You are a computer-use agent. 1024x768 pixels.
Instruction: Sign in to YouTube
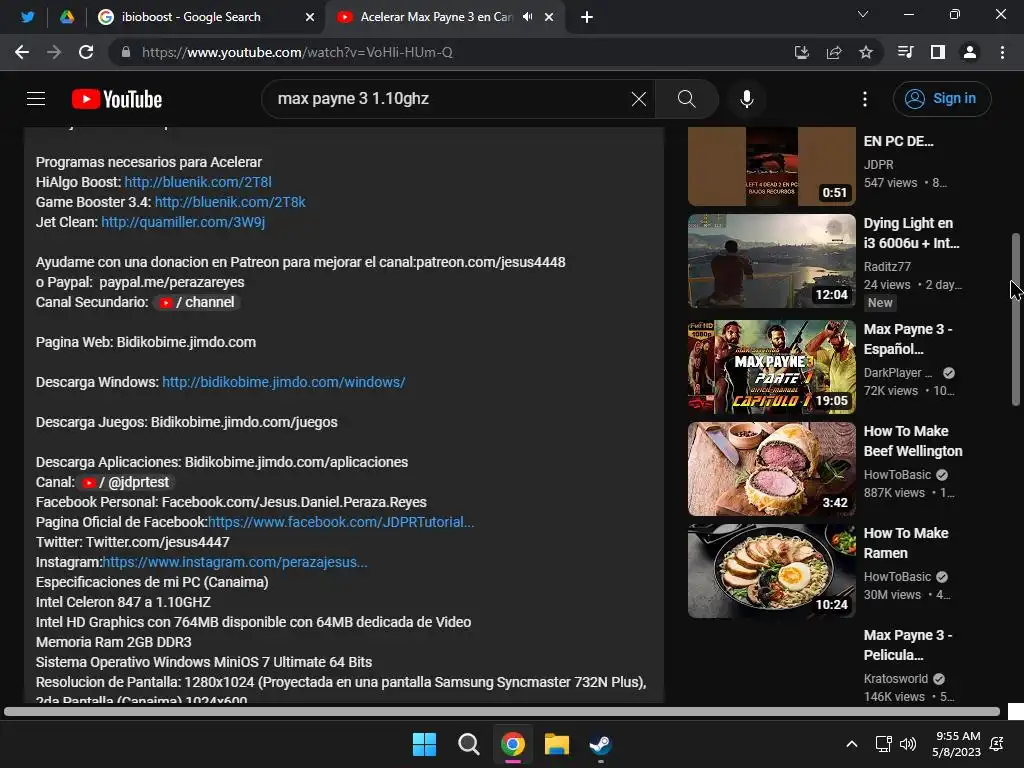(x=942, y=99)
